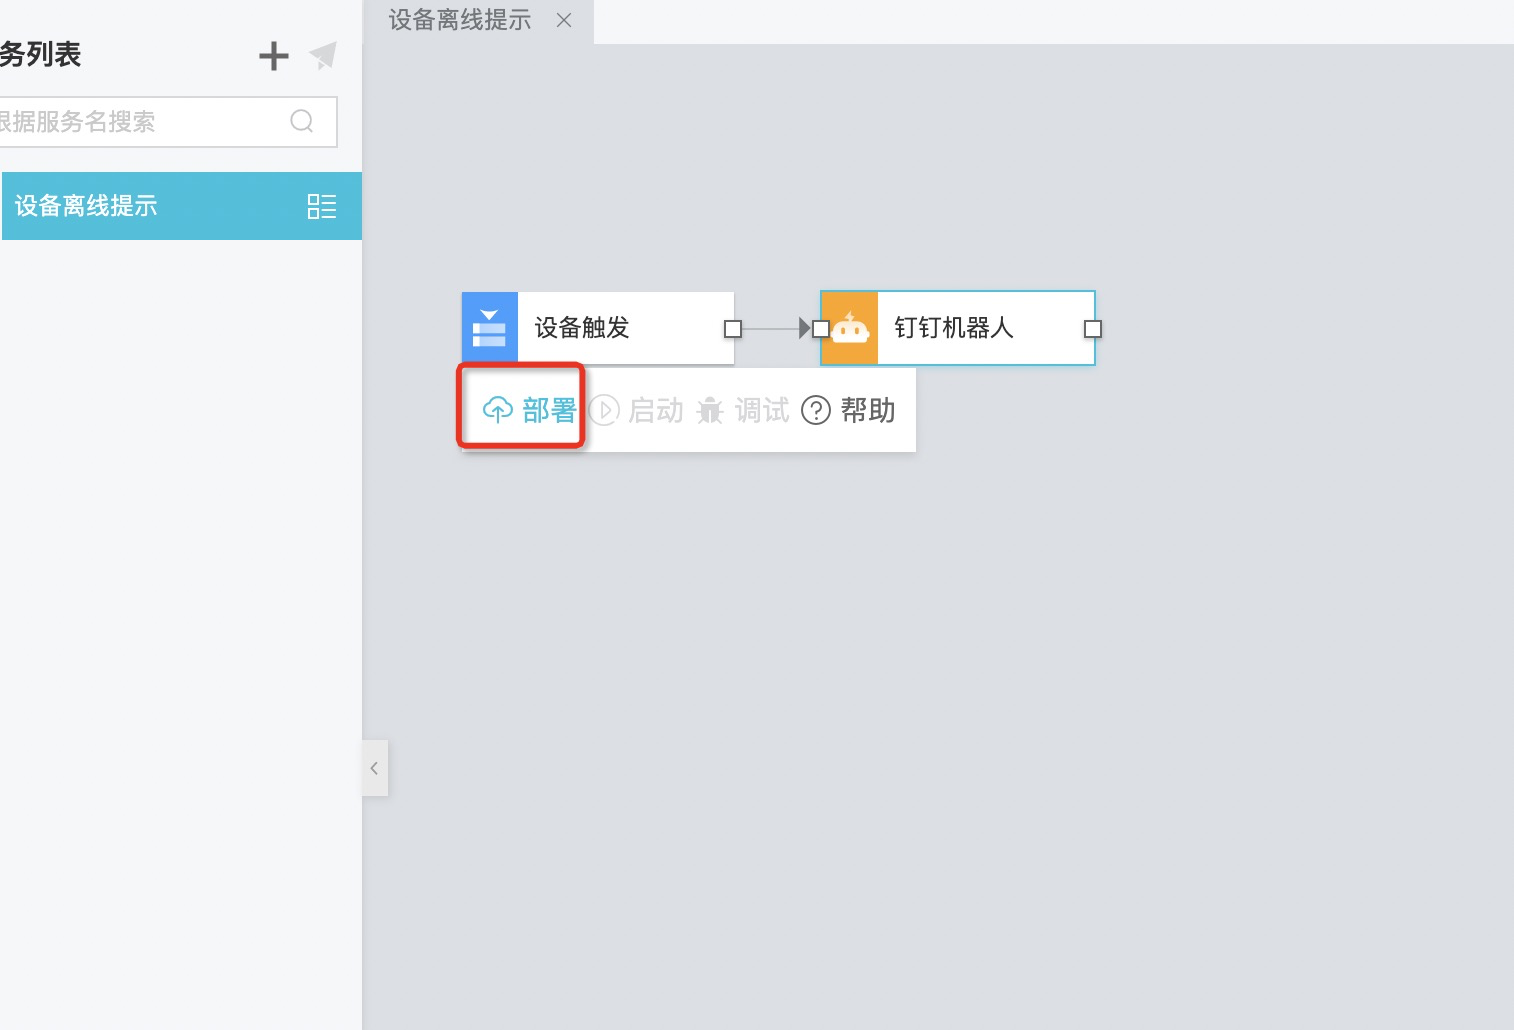This screenshot has width=1514, height=1030.
Task: Select the blue 设备触发 node icon
Action: tap(489, 327)
